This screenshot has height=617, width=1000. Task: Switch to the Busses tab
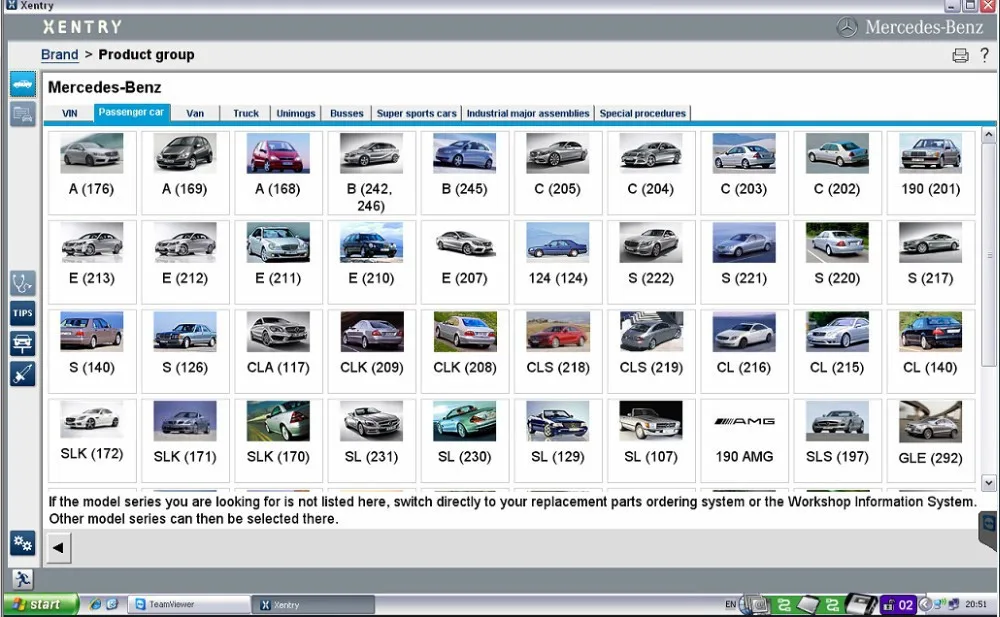(346, 114)
